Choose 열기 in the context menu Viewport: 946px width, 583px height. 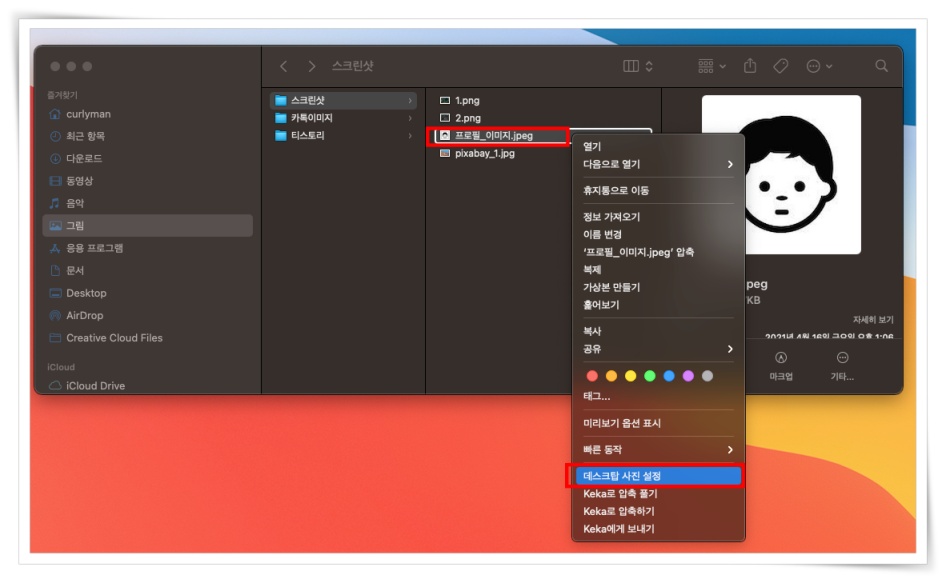[658, 147]
